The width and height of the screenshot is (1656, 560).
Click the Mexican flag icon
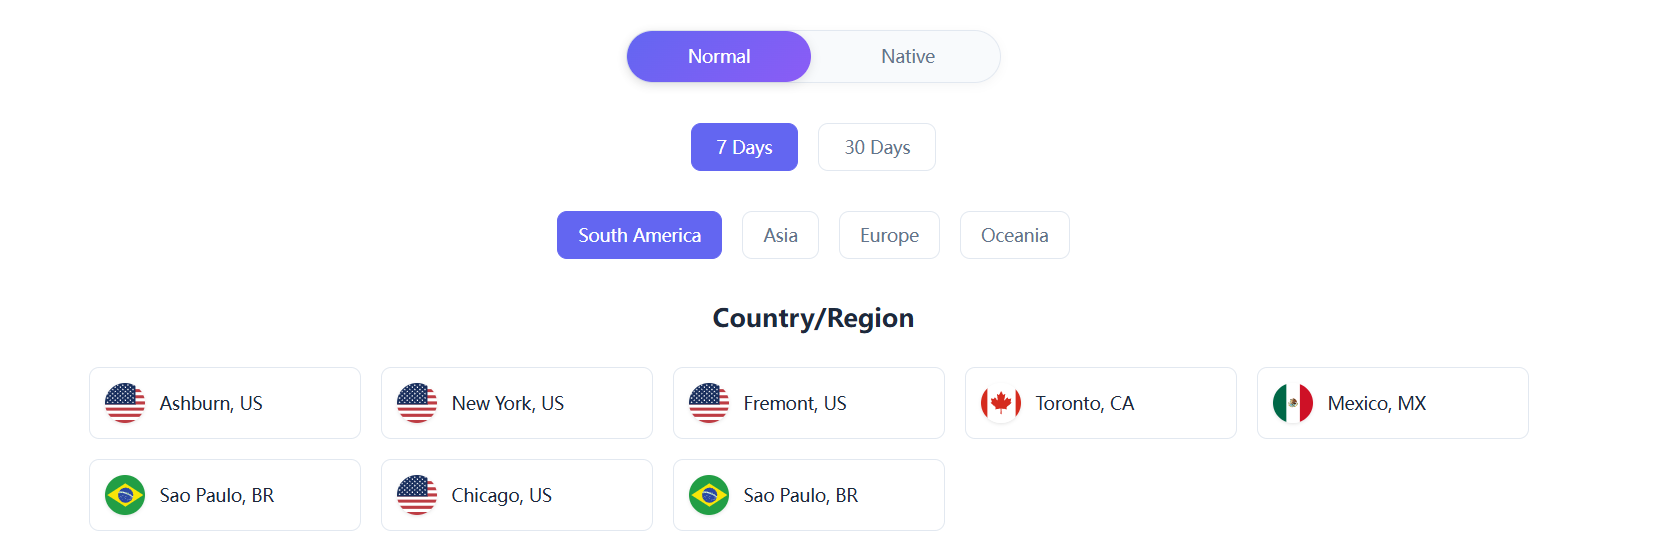tap(1293, 403)
